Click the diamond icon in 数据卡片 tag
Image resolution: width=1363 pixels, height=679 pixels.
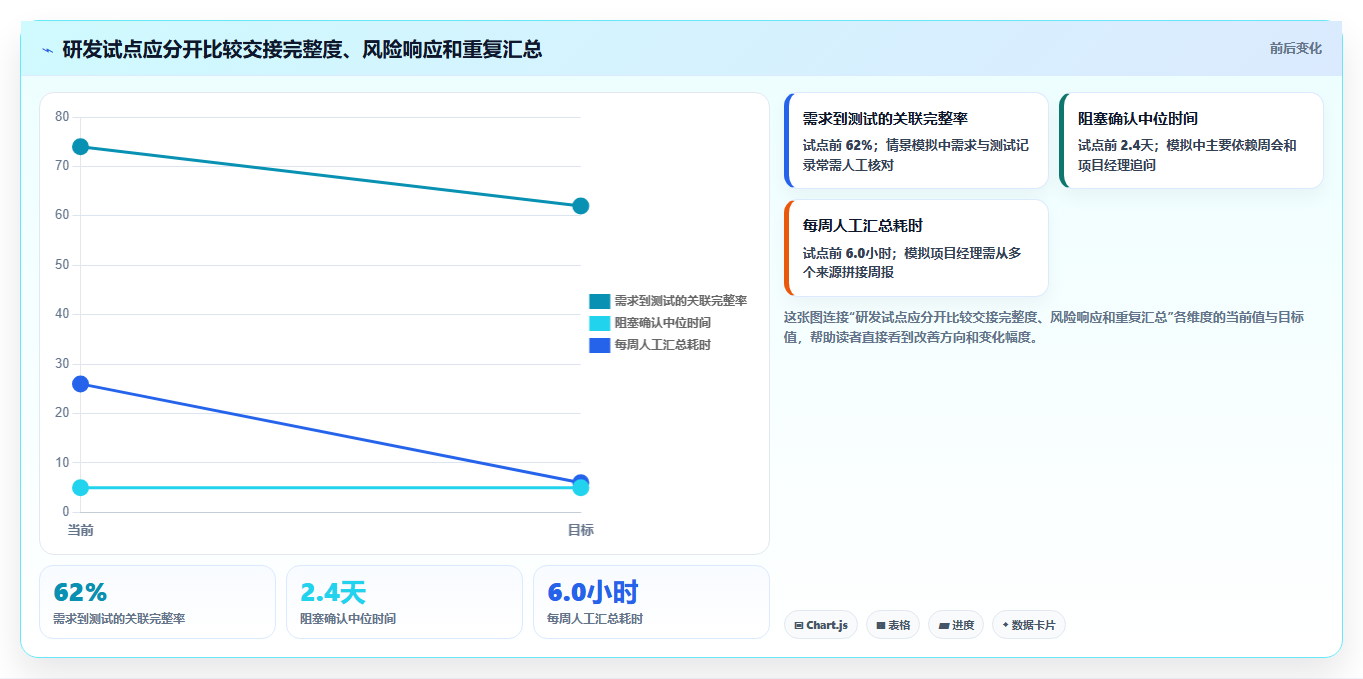1005,625
